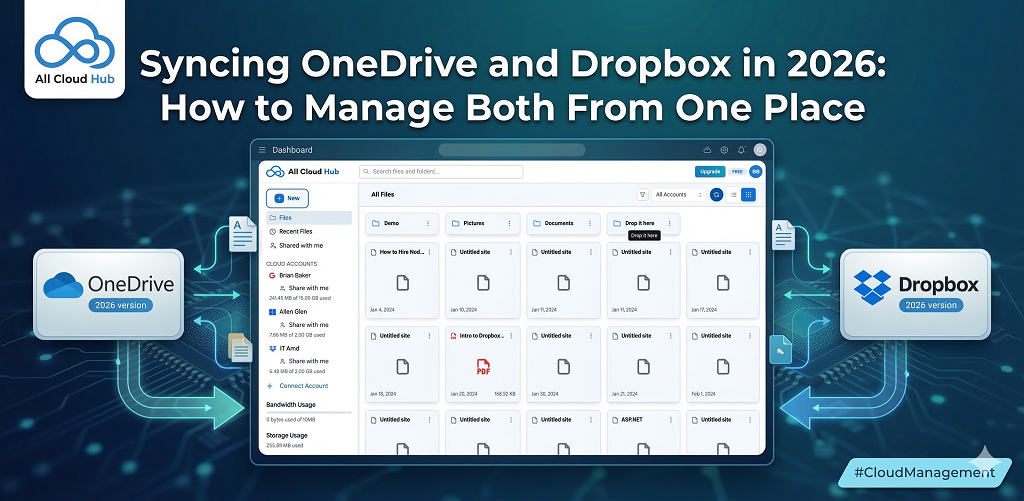Open Share with me under IT Amd

pos(304,361)
